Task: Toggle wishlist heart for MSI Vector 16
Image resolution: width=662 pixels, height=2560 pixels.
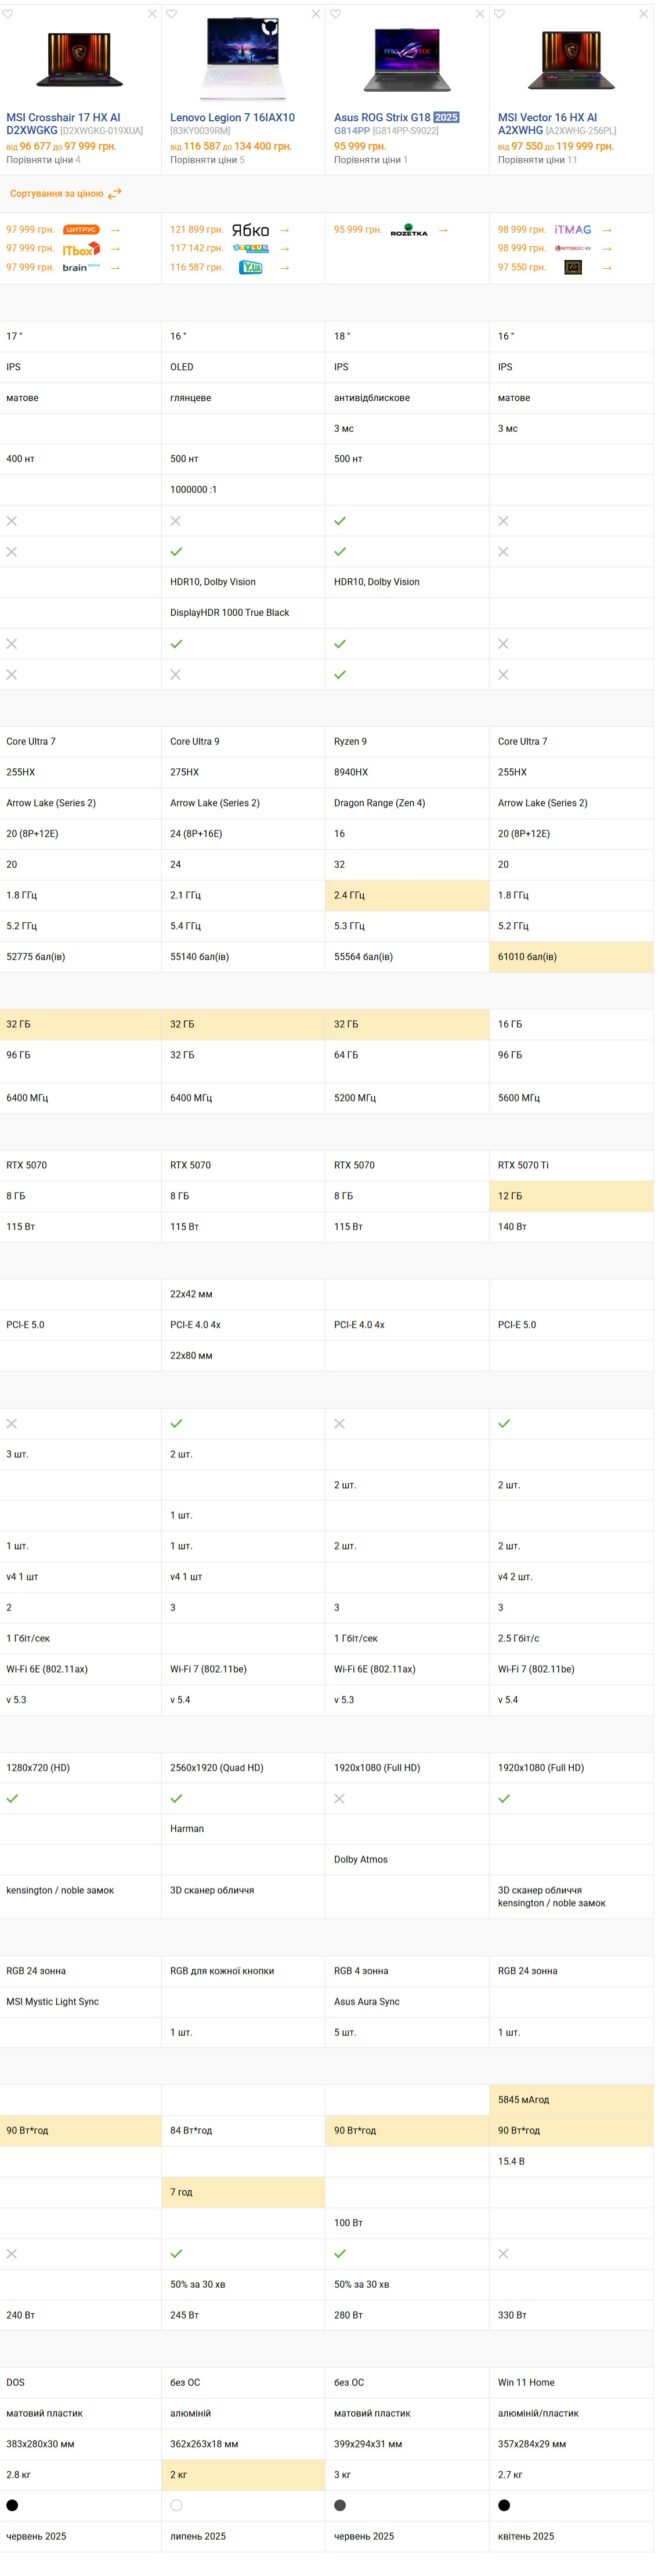Action: (499, 14)
